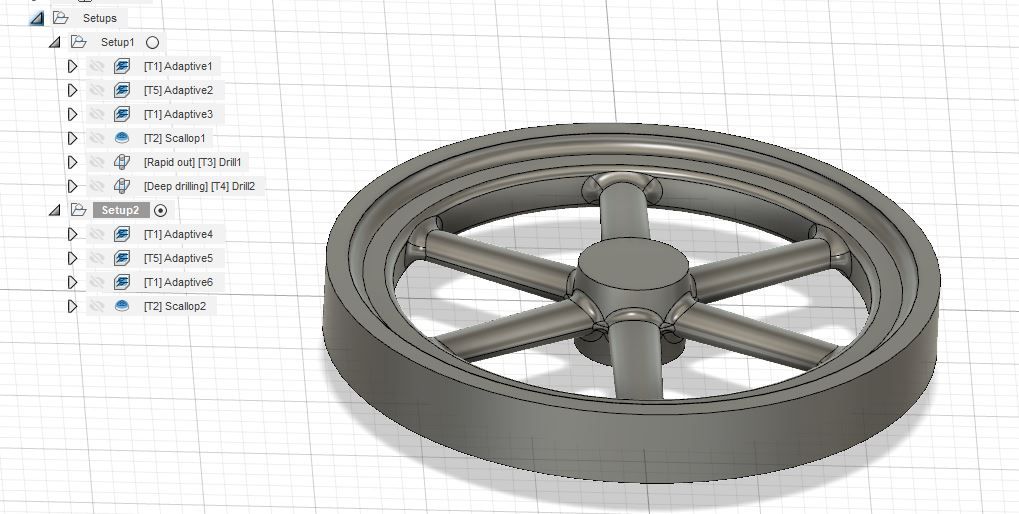Image resolution: width=1019 pixels, height=514 pixels.
Task: Toggle visibility of Adaptive3 toolpath
Action: 97,114
